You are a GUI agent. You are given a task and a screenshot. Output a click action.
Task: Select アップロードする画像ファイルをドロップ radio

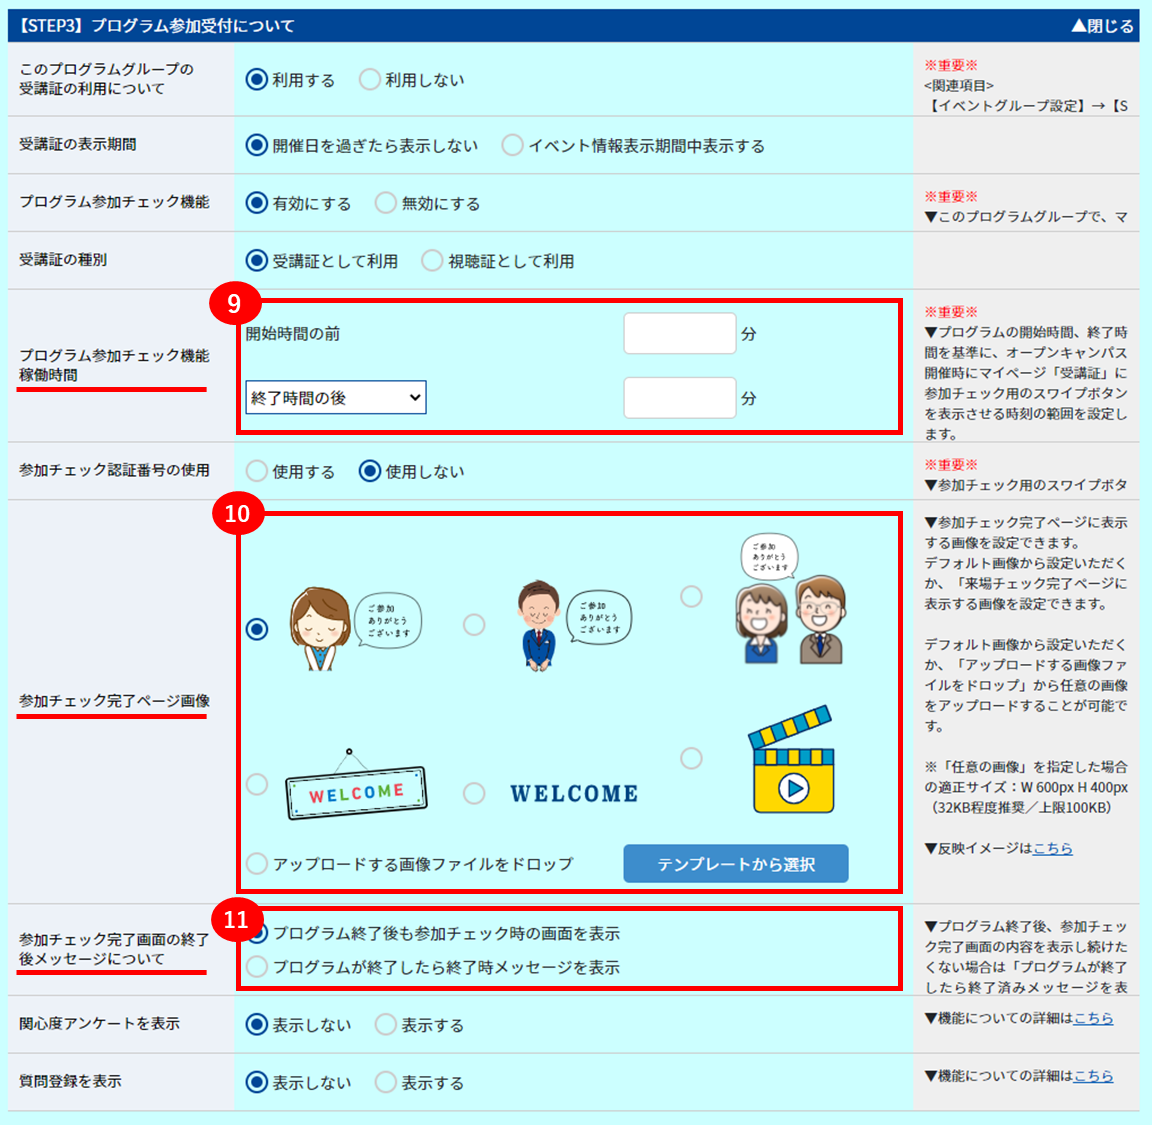click(x=256, y=863)
